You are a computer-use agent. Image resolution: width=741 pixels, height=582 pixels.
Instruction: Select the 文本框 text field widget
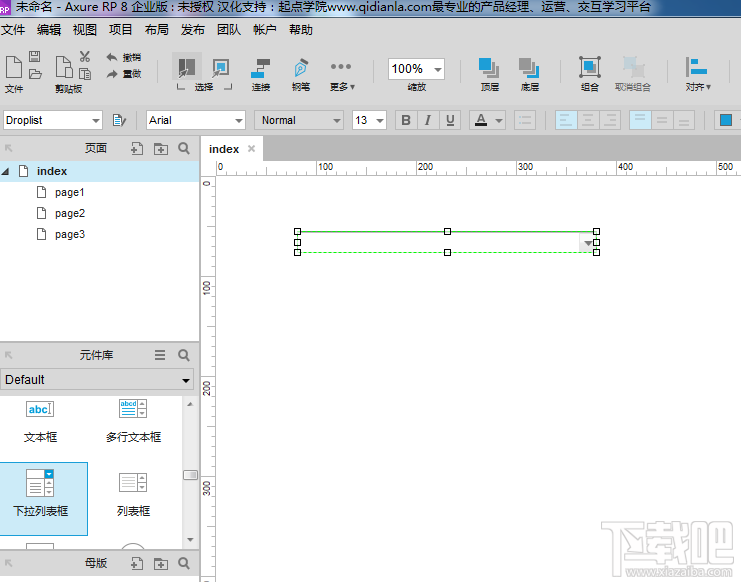[40, 420]
